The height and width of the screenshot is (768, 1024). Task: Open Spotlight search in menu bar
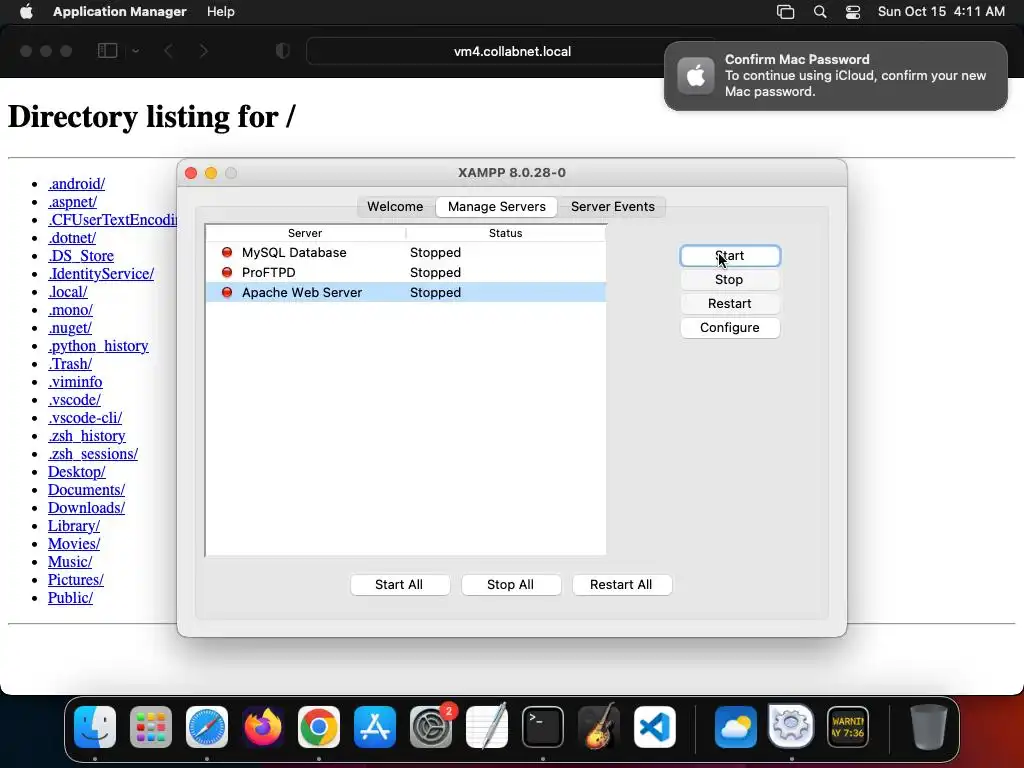pos(820,12)
